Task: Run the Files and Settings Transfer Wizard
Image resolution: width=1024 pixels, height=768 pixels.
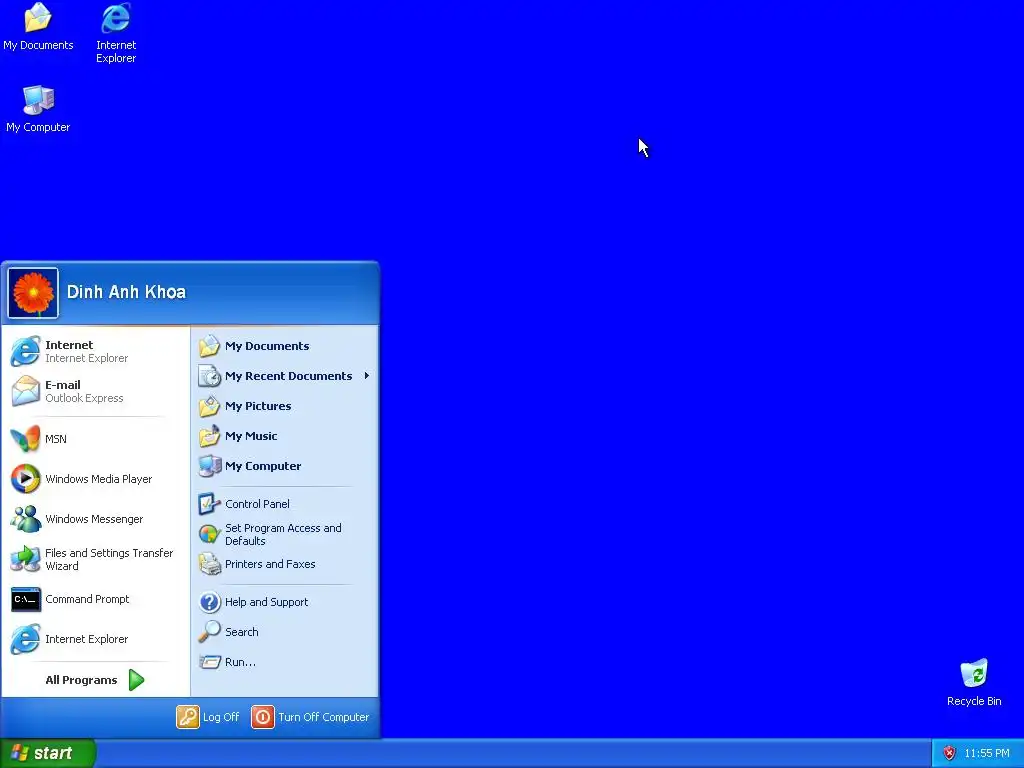Action: pyautogui.click(x=95, y=559)
